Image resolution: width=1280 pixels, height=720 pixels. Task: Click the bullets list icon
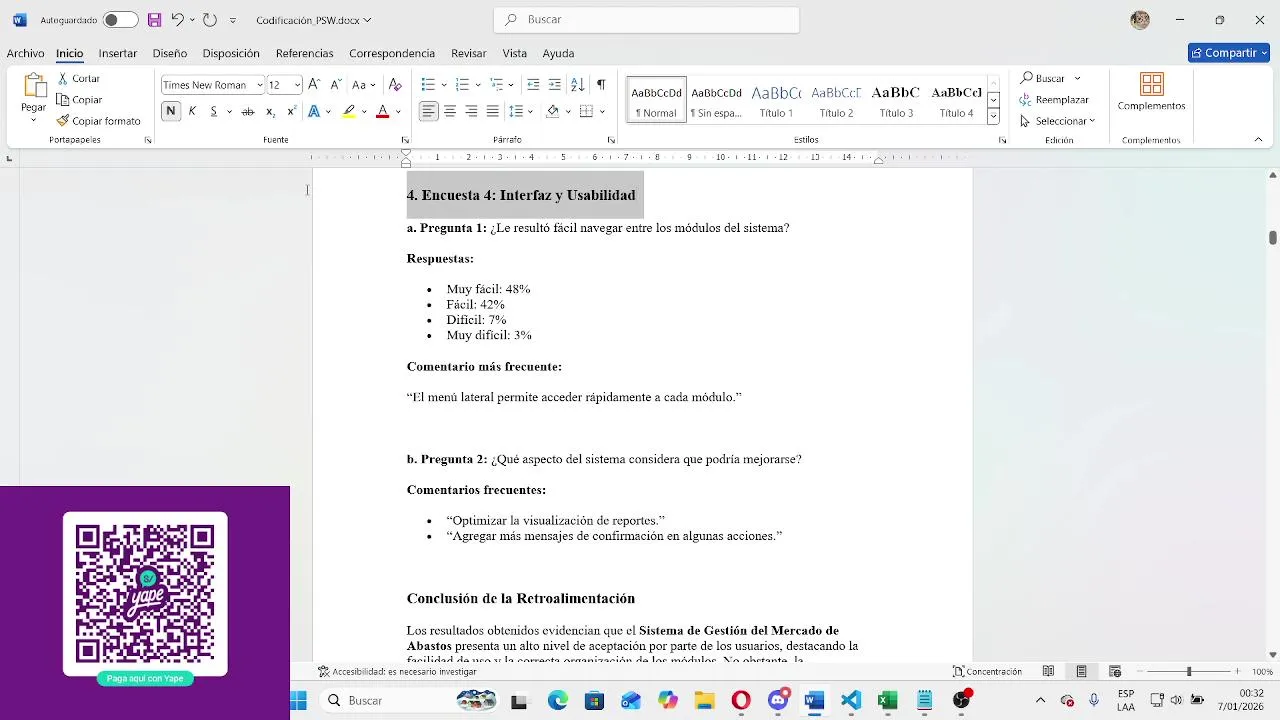pos(428,85)
